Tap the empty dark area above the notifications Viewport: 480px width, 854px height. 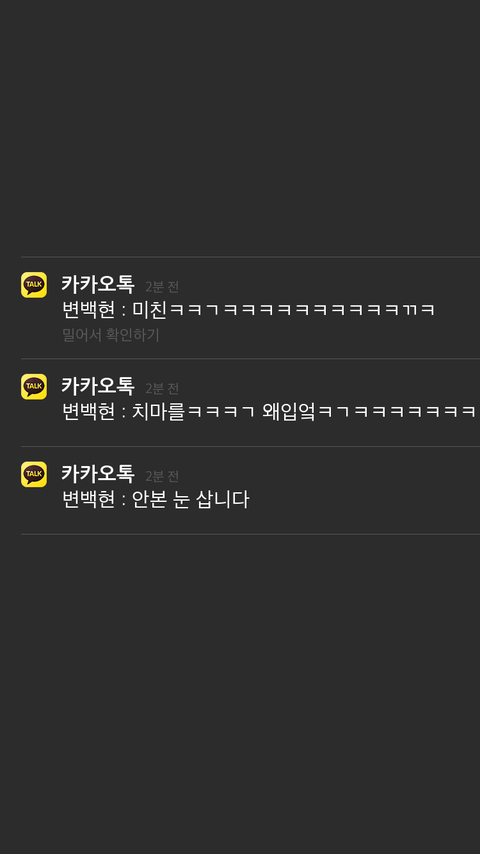(240, 128)
